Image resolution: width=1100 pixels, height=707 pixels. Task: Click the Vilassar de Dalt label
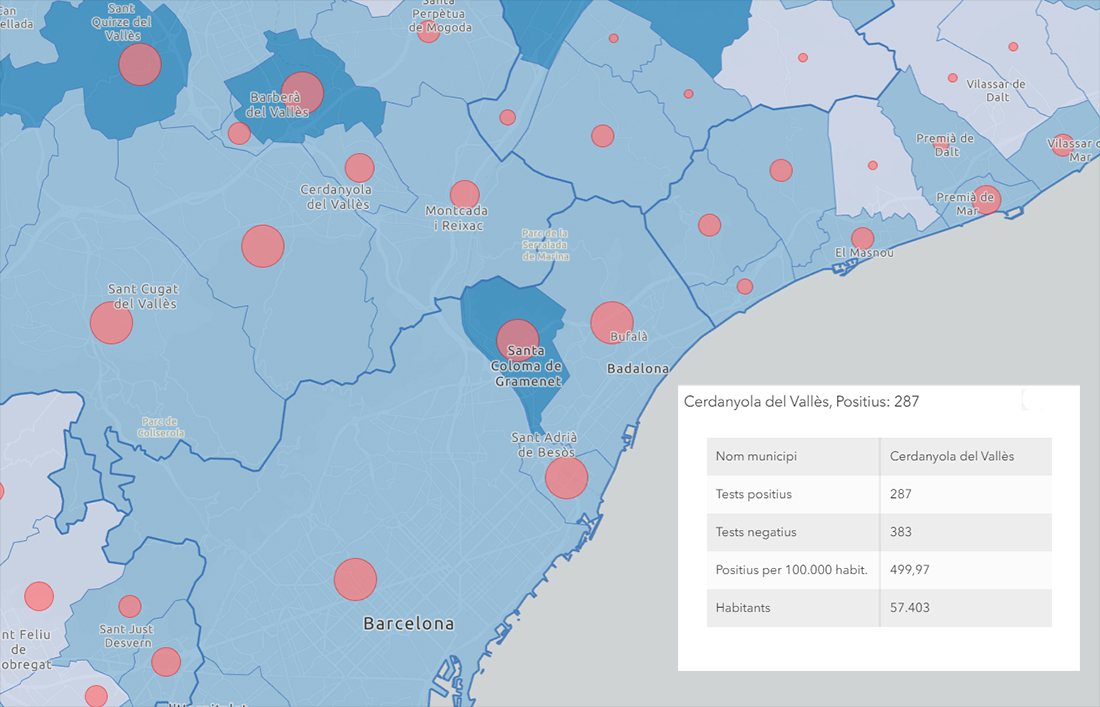point(996,90)
